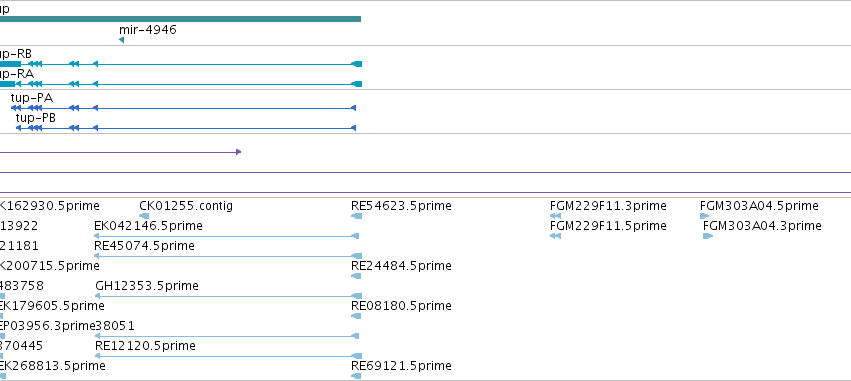Select the FGM229F11.3prime double-arrow glyph
The height and width of the screenshot is (381, 851).
click(x=555, y=216)
